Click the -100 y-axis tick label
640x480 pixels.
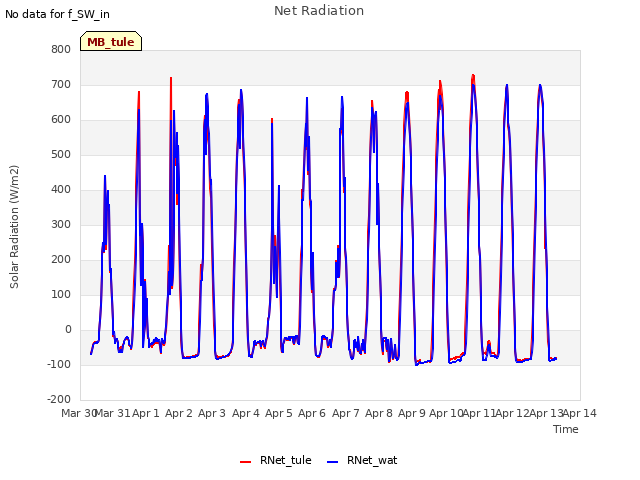click(x=59, y=364)
